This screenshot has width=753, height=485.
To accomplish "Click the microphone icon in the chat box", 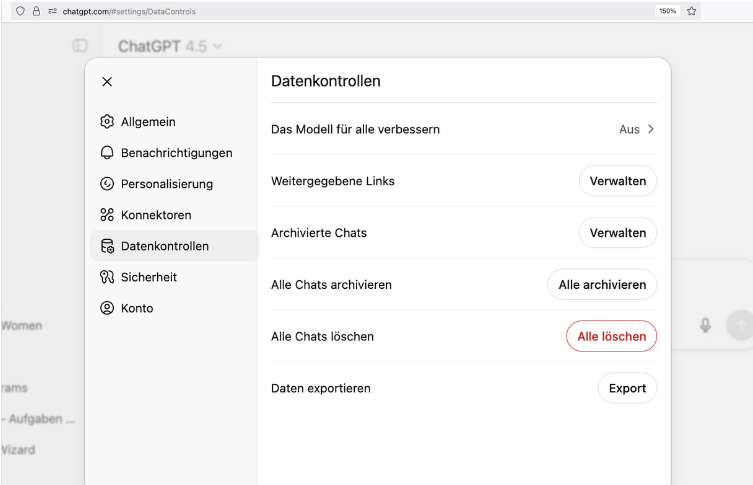I will (x=705, y=325).
